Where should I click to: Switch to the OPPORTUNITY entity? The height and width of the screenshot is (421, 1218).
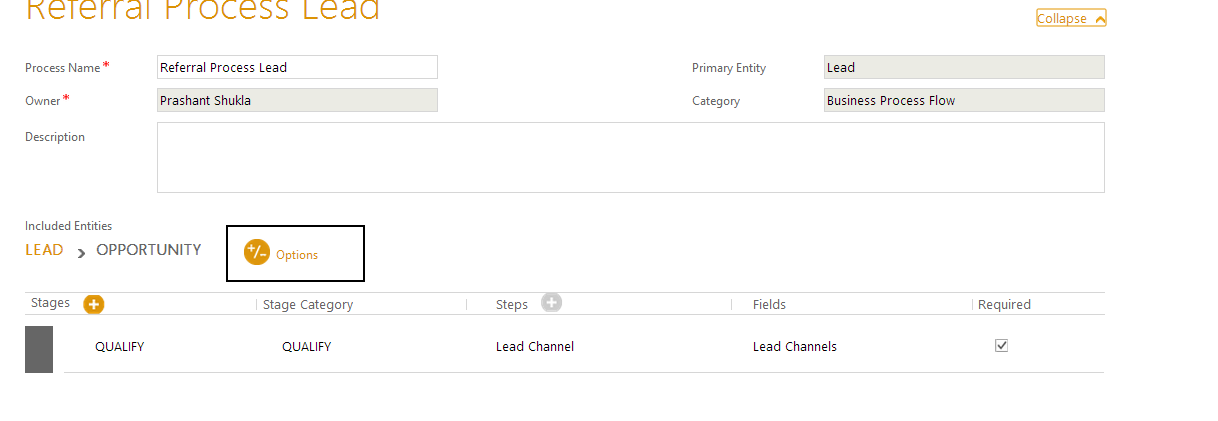tap(148, 250)
